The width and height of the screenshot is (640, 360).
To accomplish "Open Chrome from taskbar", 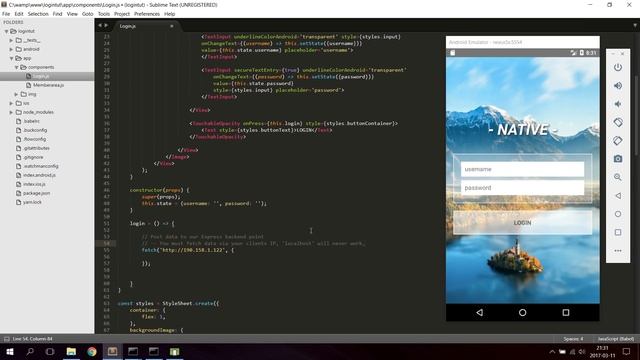I will (92, 351).
